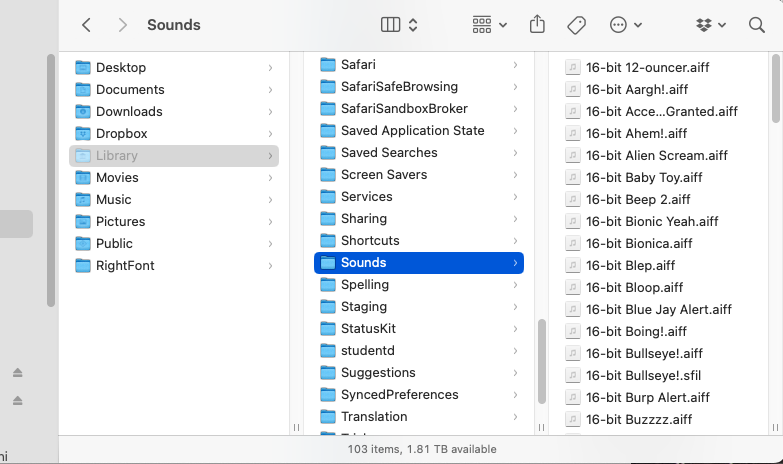Click the middle column scrollbar thumb
The width and height of the screenshot is (783, 464).
[x=541, y=361]
